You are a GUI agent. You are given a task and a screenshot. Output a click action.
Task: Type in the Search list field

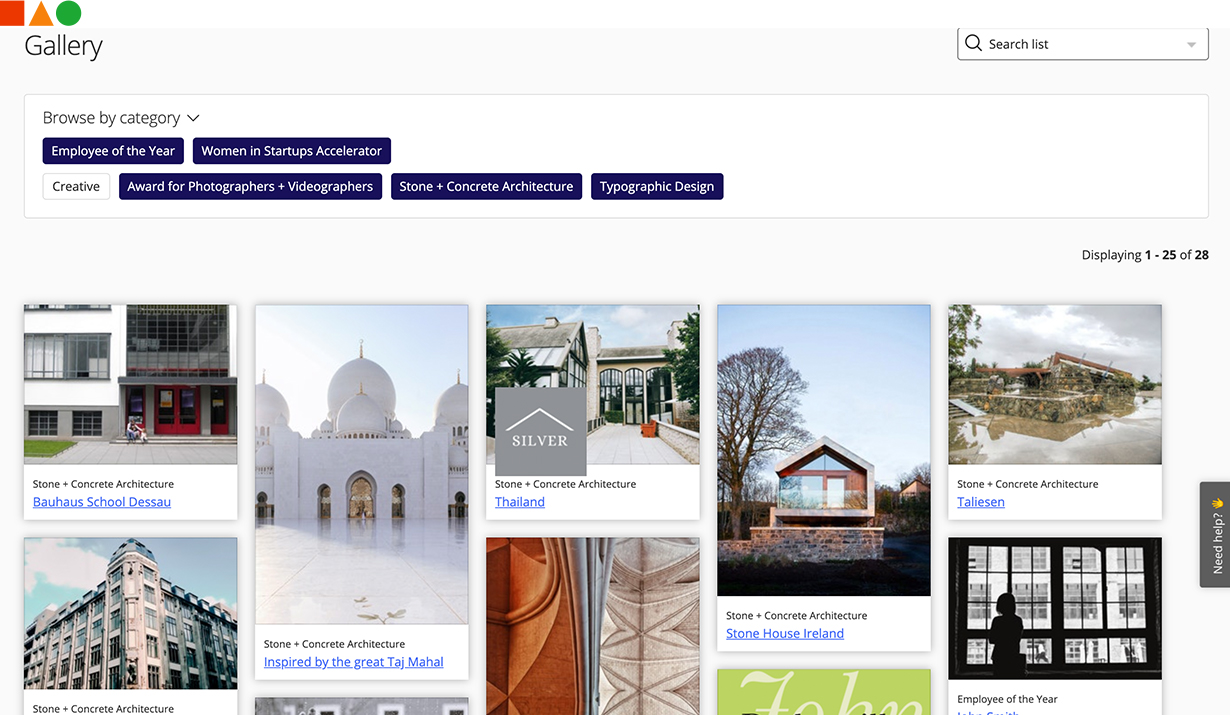1080,44
